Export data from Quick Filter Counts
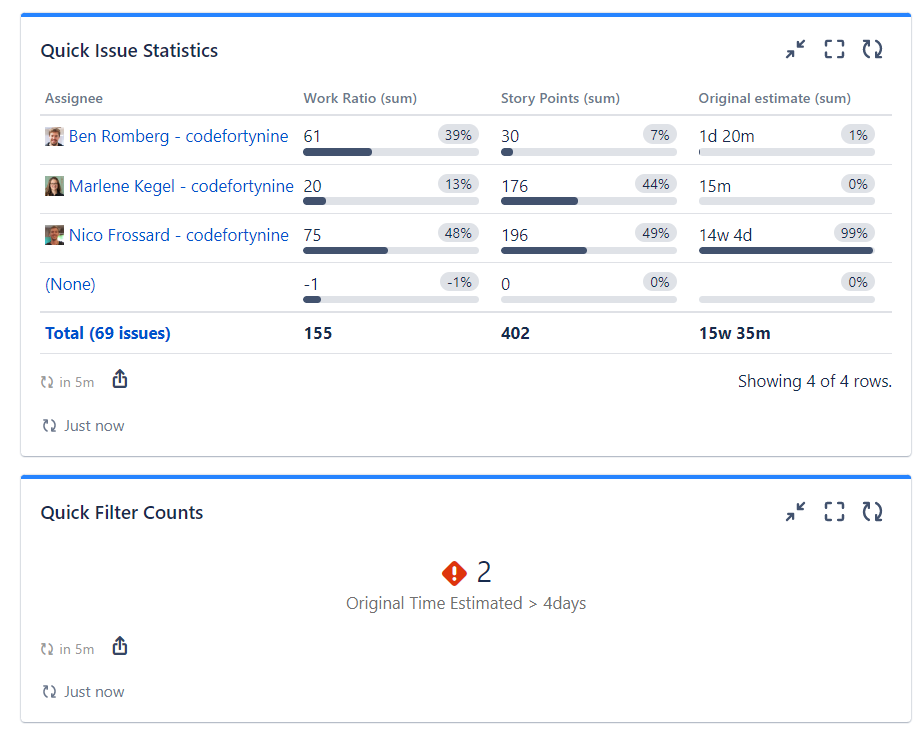 (x=119, y=646)
